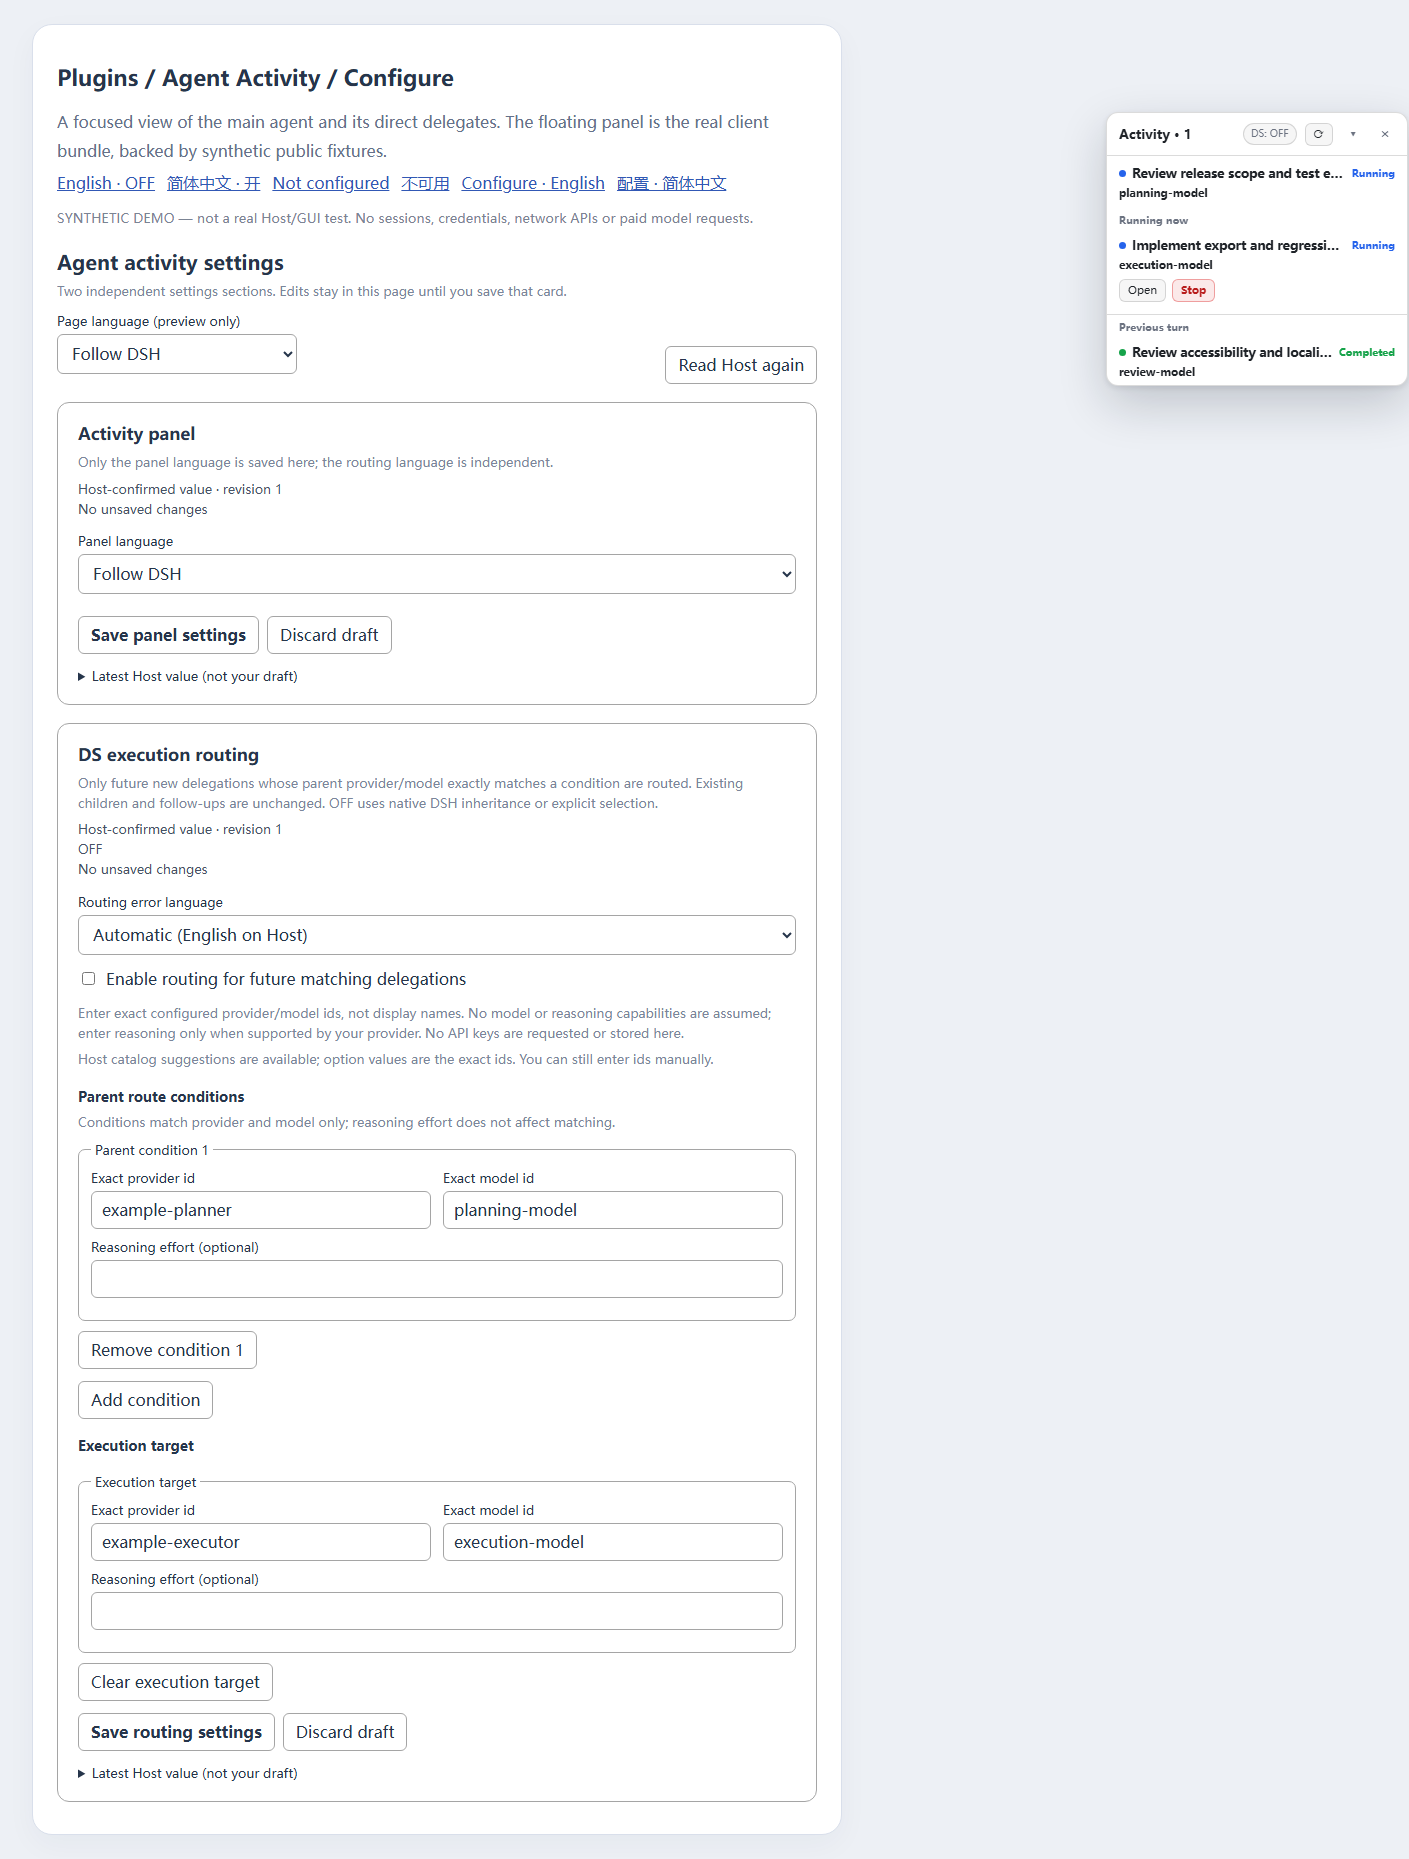This screenshot has height=1859, width=1409.
Task: Open the Routing error language dropdown
Action: pyautogui.click(x=437, y=935)
